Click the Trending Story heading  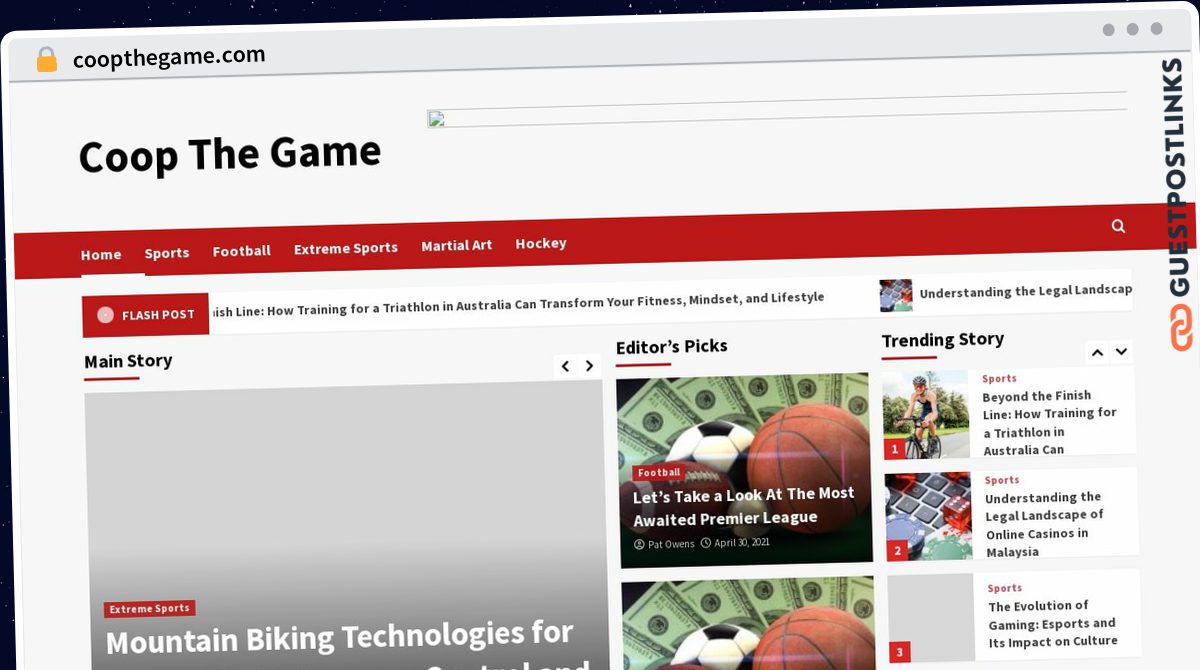[943, 341]
